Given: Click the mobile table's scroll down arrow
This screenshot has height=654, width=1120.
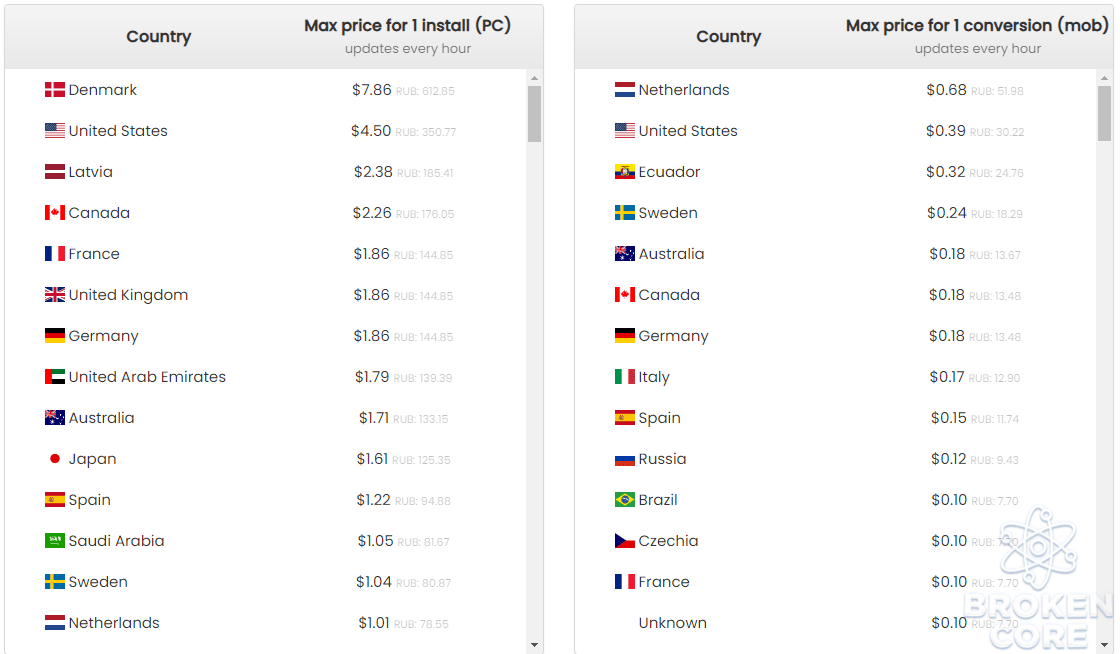Looking at the screenshot, I should 1104,645.
